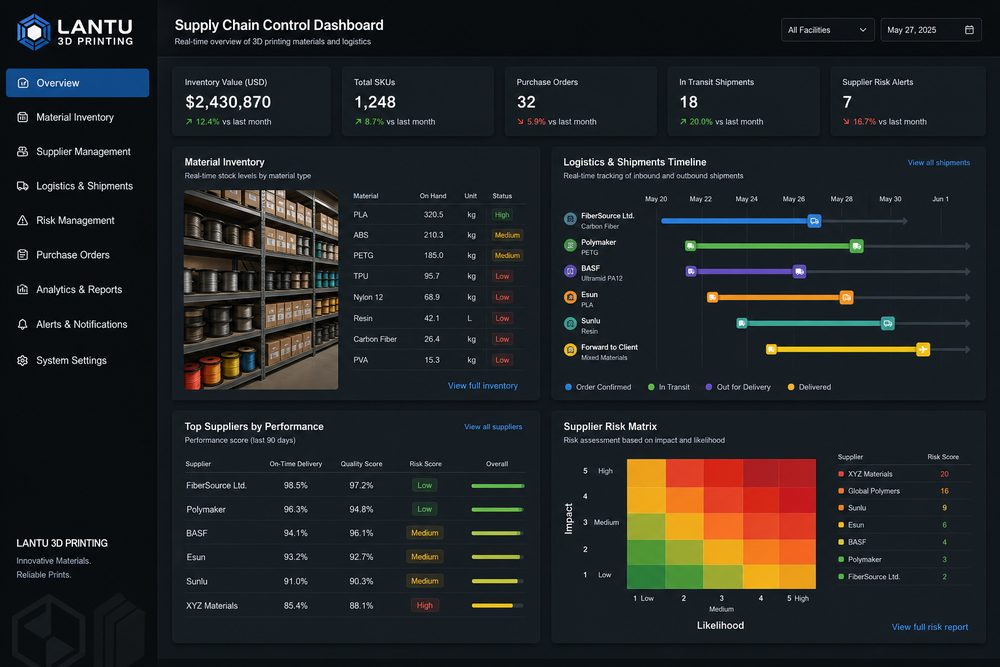Click View all suppliers link
The image size is (1000, 667).
tap(493, 427)
